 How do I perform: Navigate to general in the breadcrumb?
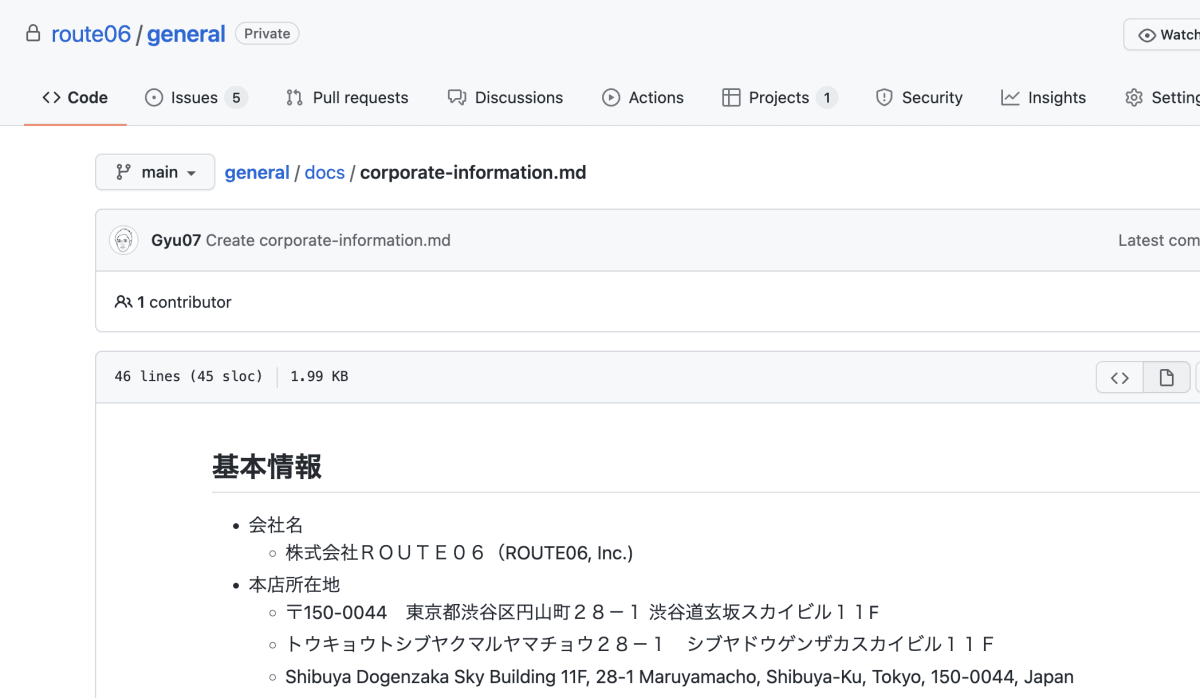pyautogui.click(x=257, y=172)
